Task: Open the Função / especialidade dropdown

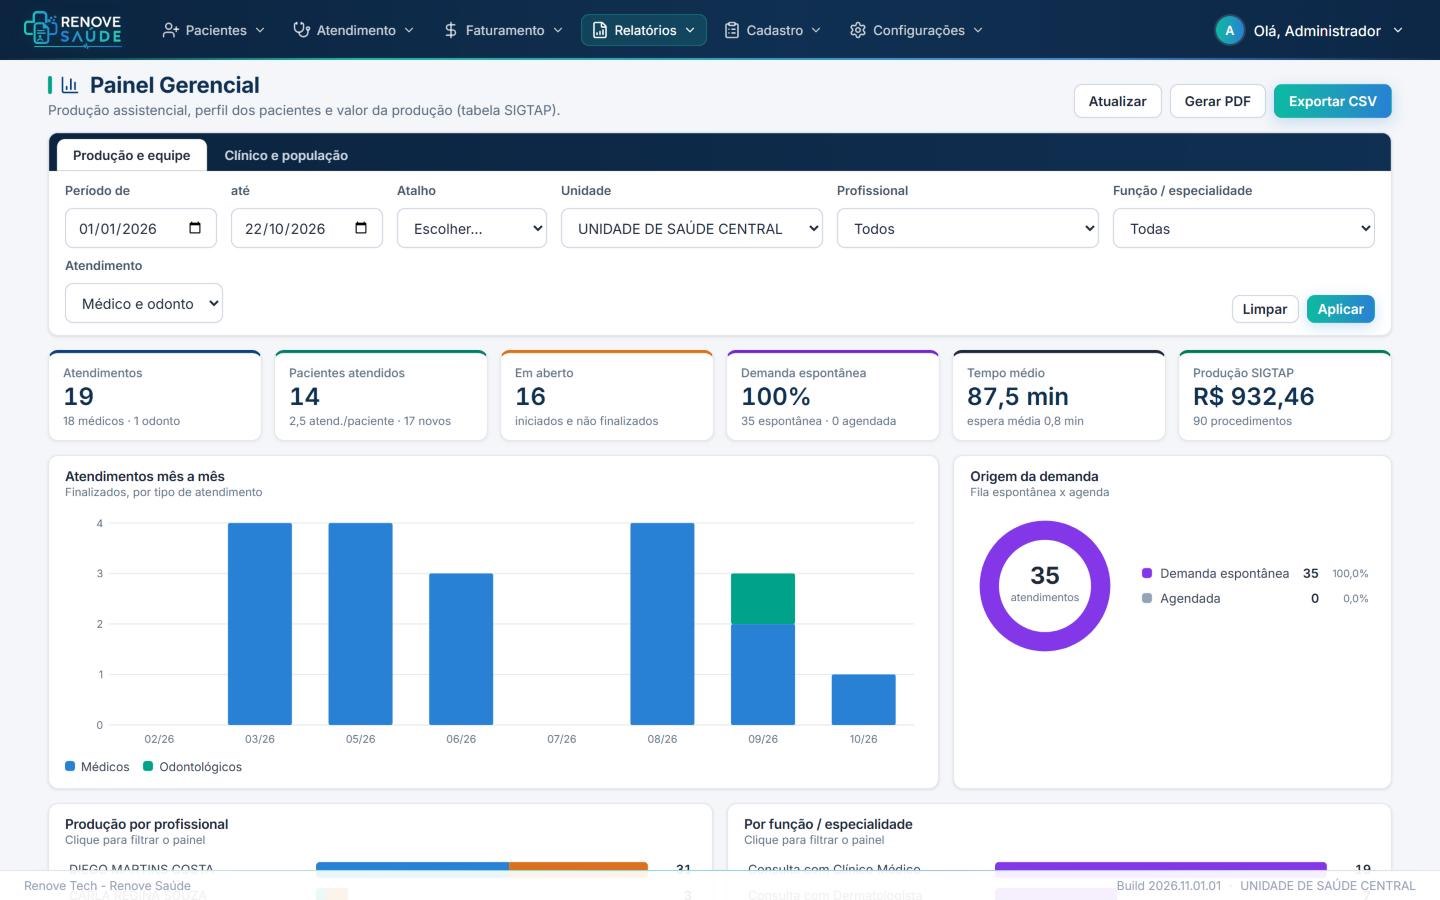Action: coord(1244,228)
